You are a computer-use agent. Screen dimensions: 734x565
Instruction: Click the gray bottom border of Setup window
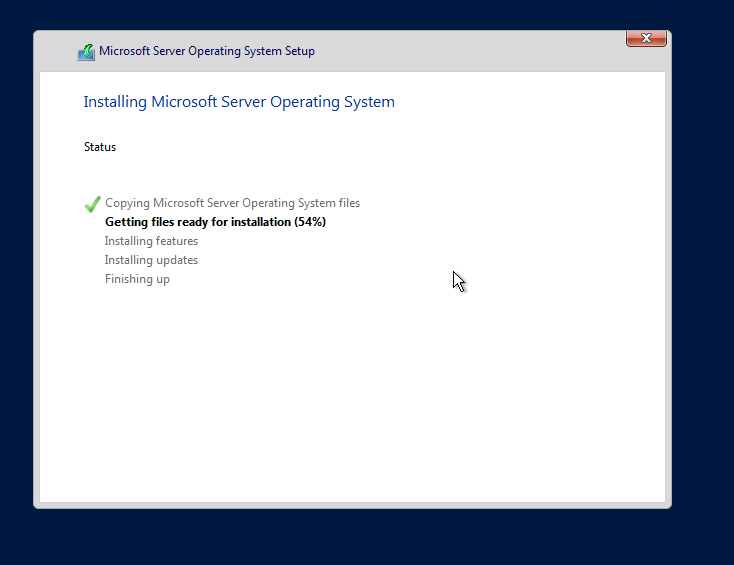(352, 505)
